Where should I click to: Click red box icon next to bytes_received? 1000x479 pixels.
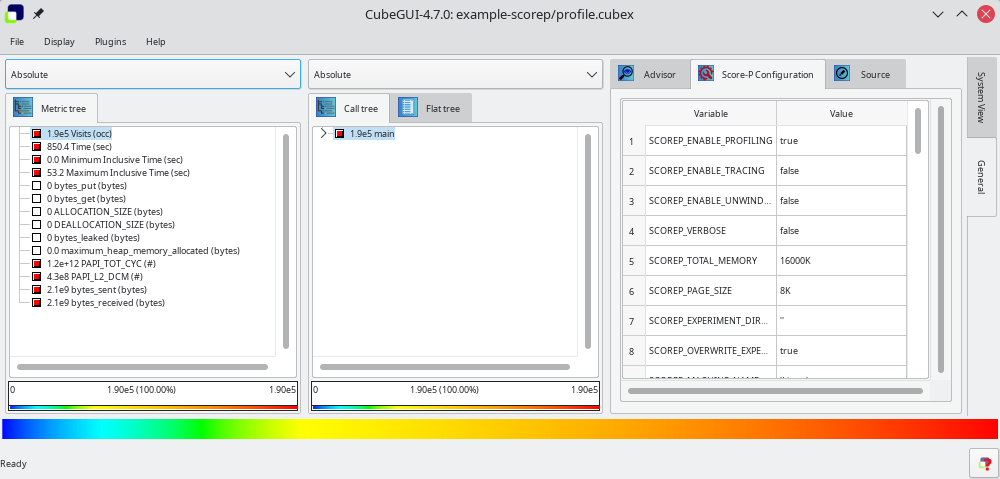tap(37, 303)
